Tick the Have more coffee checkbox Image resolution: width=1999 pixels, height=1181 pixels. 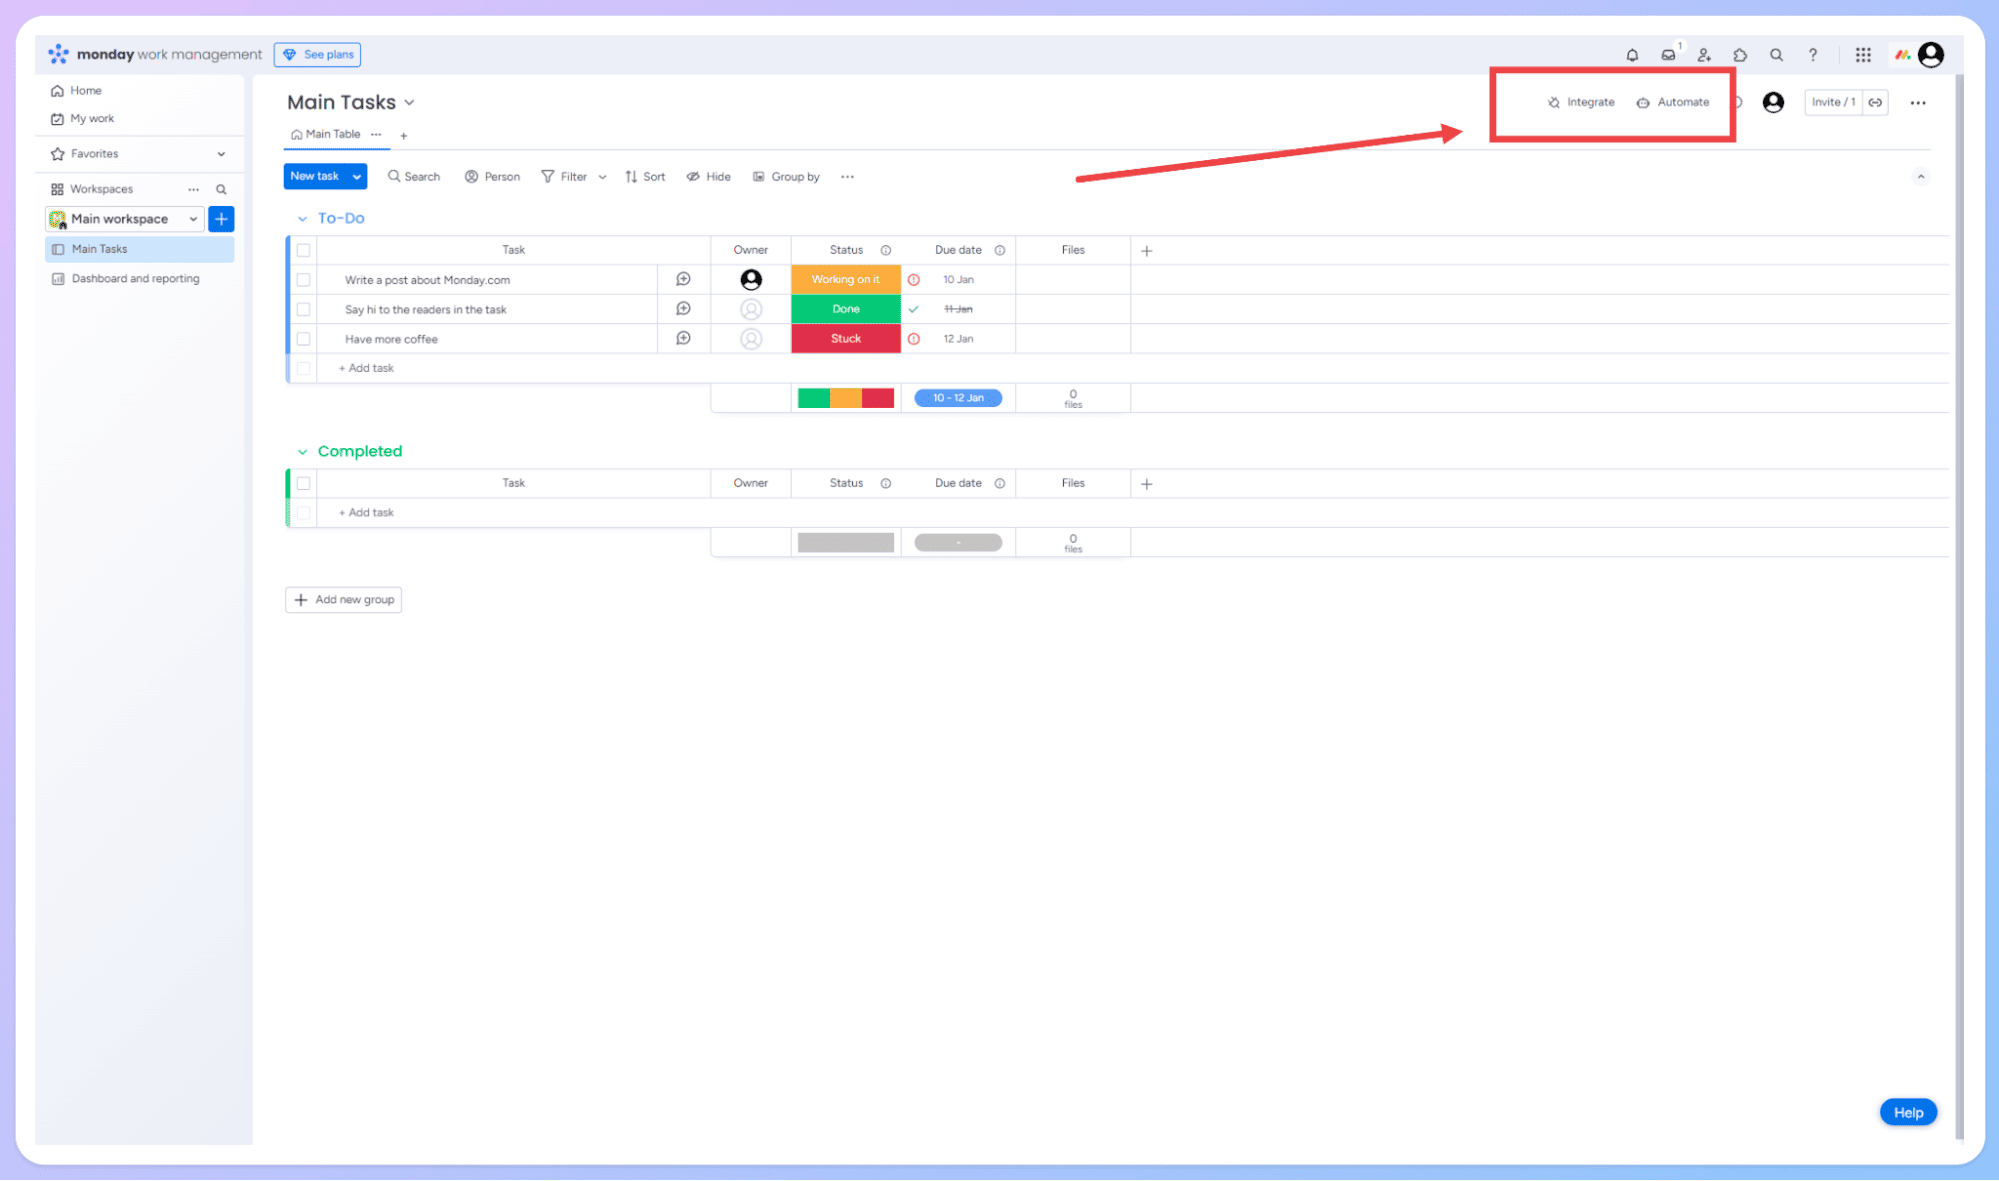click(303, 339)
